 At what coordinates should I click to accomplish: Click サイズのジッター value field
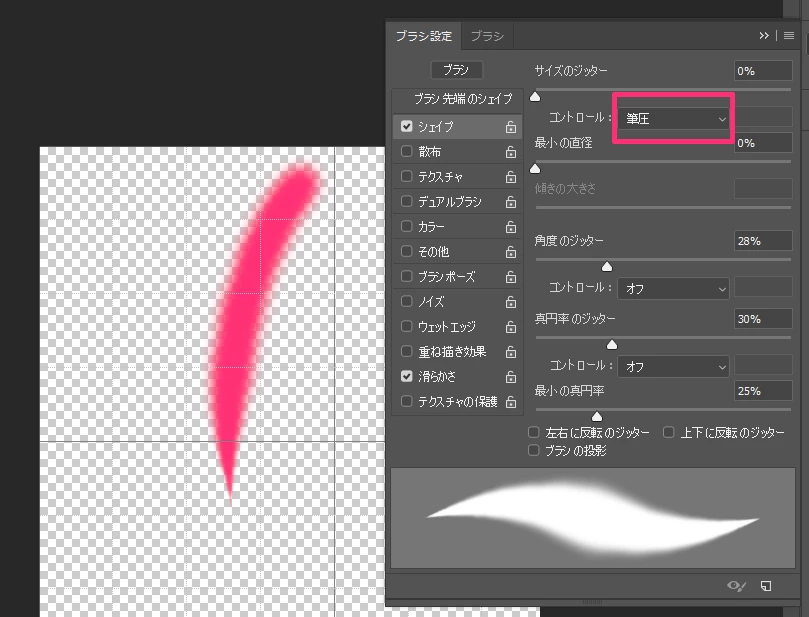[x=763, y=71]
